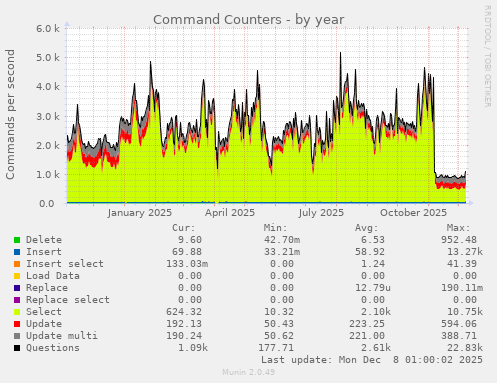
Task: Click the gray Update multi legend swatch
Action: point(17,336)
